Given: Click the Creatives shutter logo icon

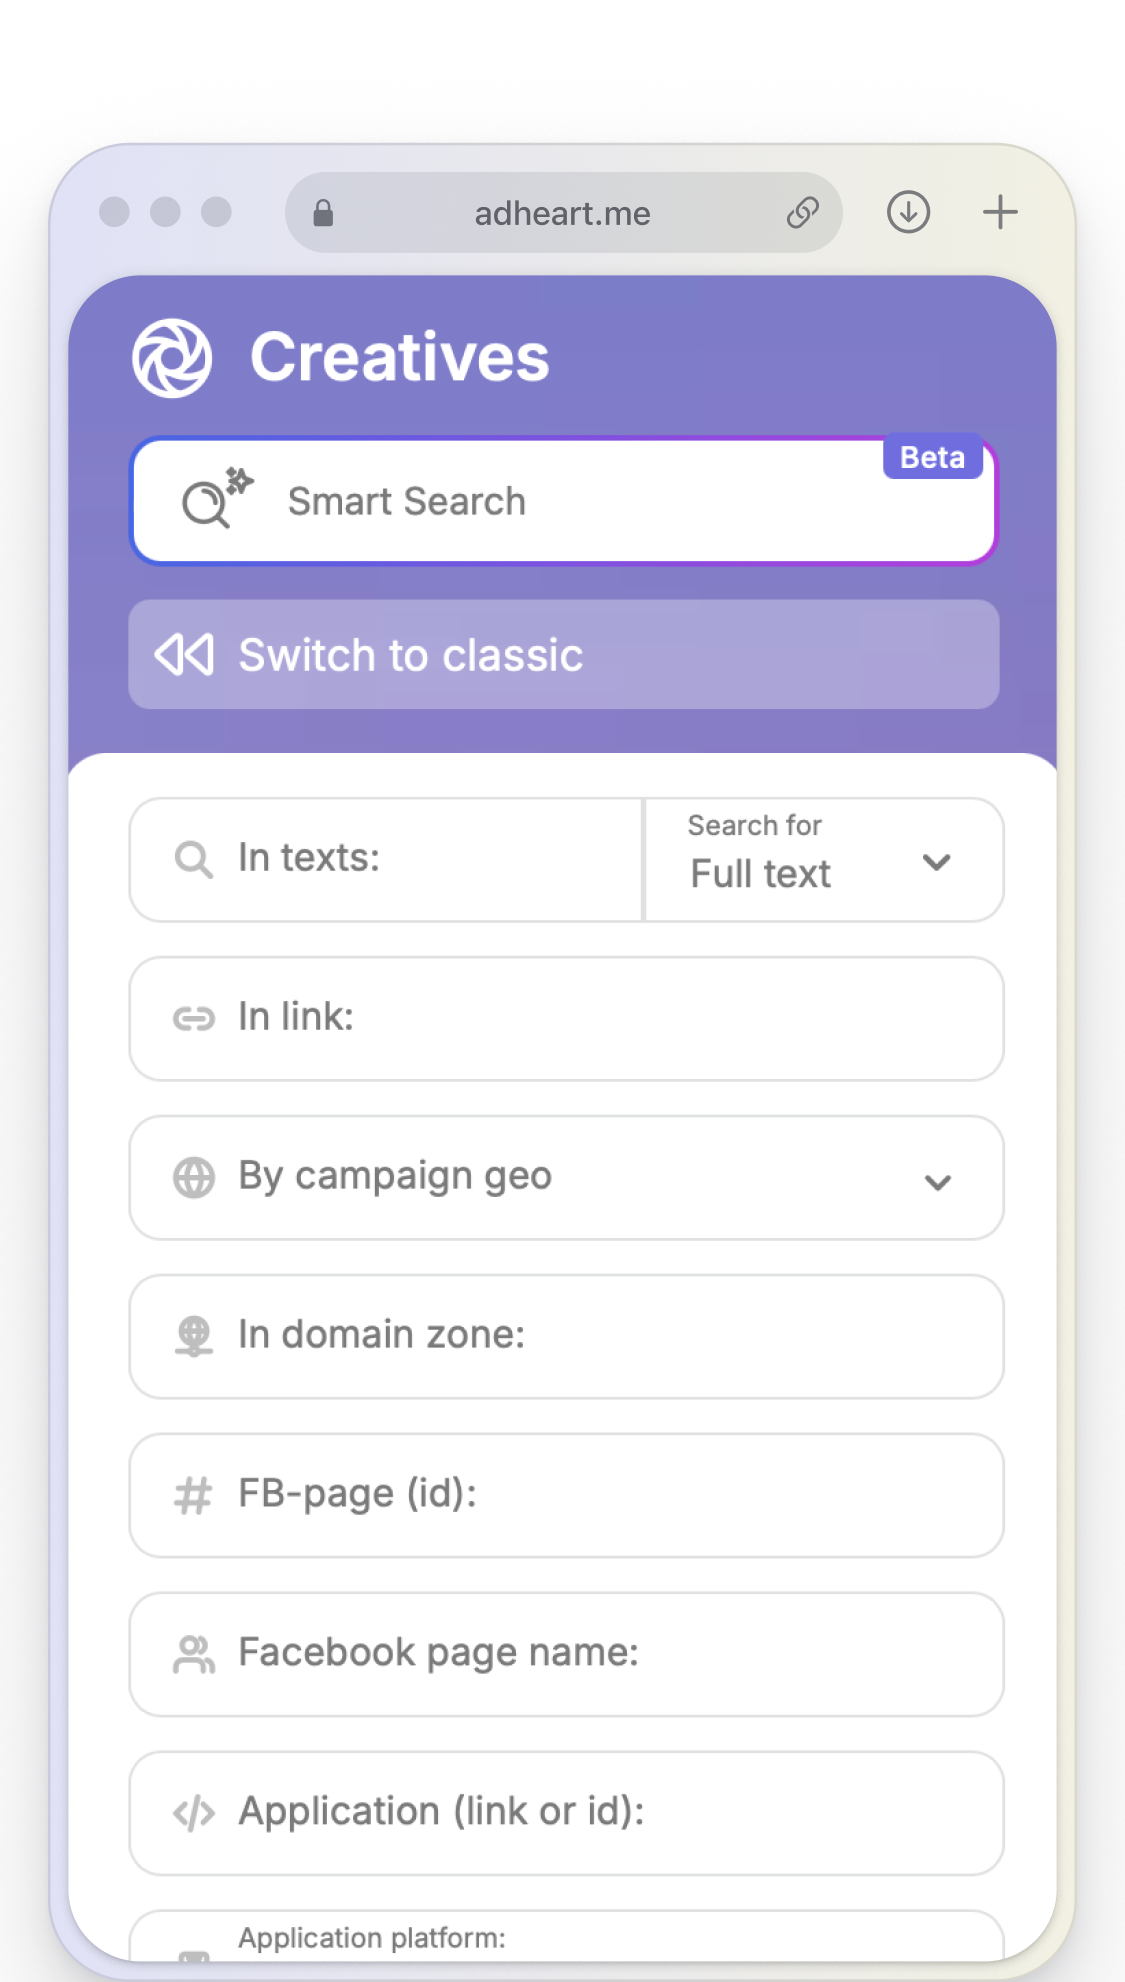Looking at the screenshot, I should coord(173,357).
